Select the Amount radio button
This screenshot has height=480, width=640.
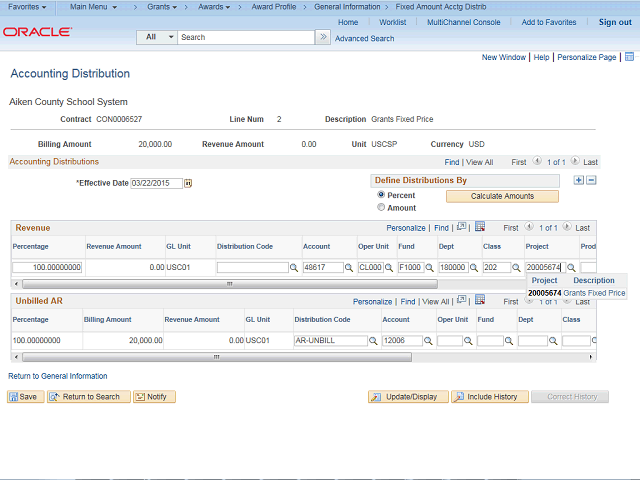click(381, 207)
